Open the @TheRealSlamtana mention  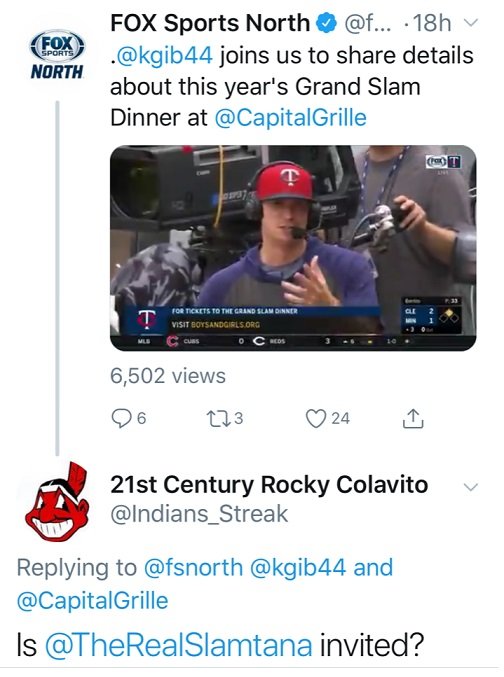[178, 645]
